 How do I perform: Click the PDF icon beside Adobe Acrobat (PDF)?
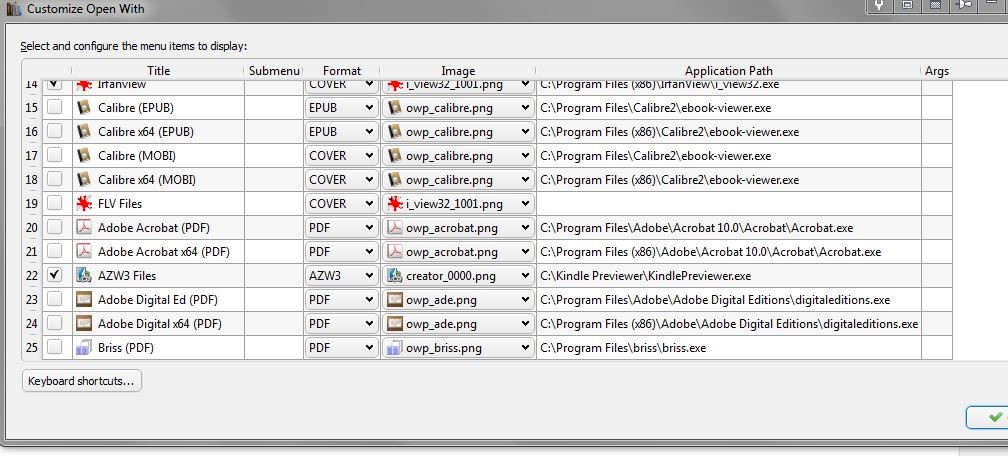(x=84, y=227)
